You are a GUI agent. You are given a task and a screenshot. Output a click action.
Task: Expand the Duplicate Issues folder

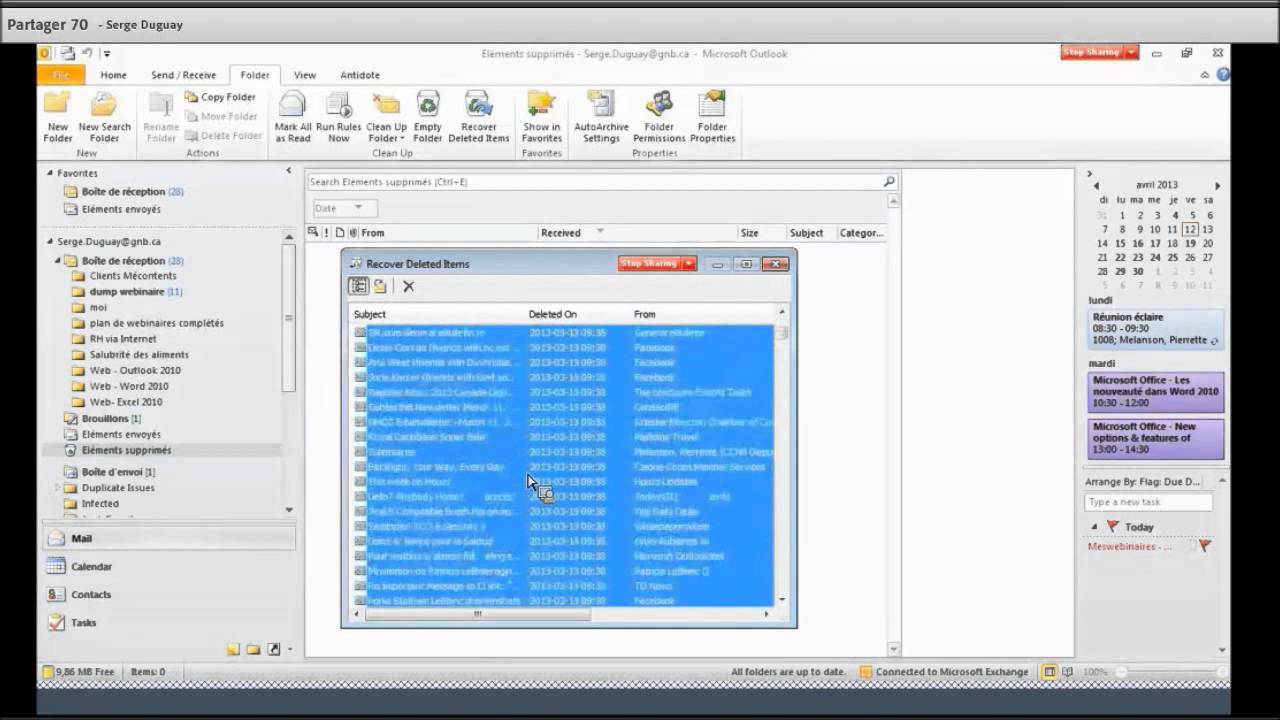coord(57,488)
